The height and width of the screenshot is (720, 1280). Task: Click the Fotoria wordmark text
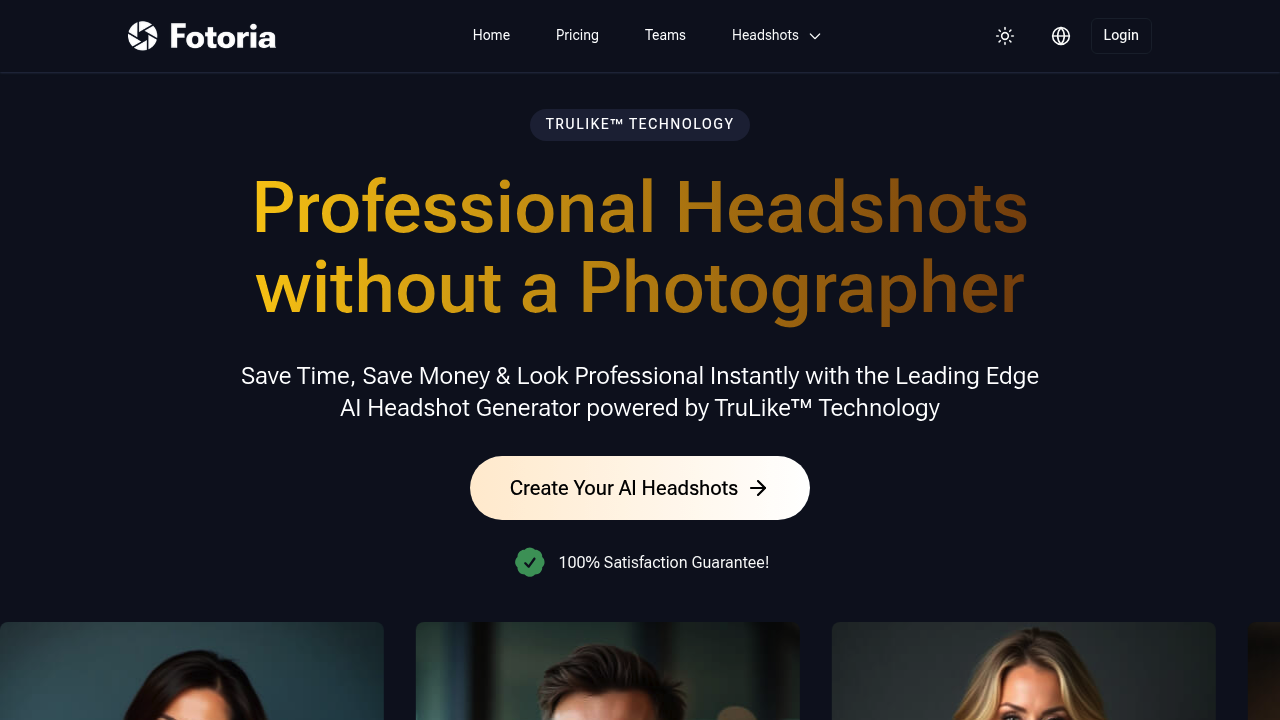coord(222,37)
